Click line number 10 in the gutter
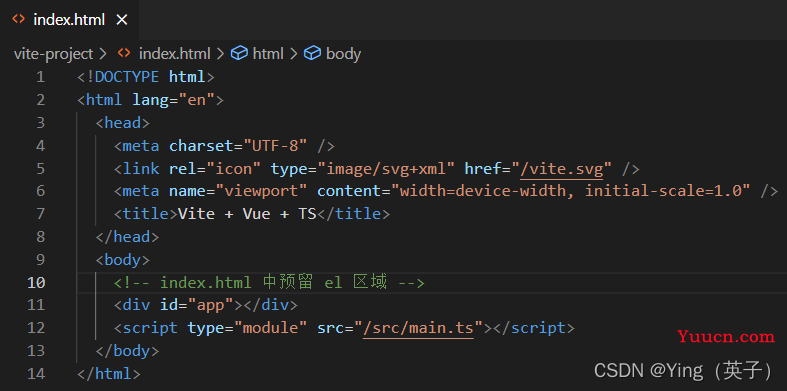Screen dimensions: 787x391 pyautogui.click(x=36, y=283)
